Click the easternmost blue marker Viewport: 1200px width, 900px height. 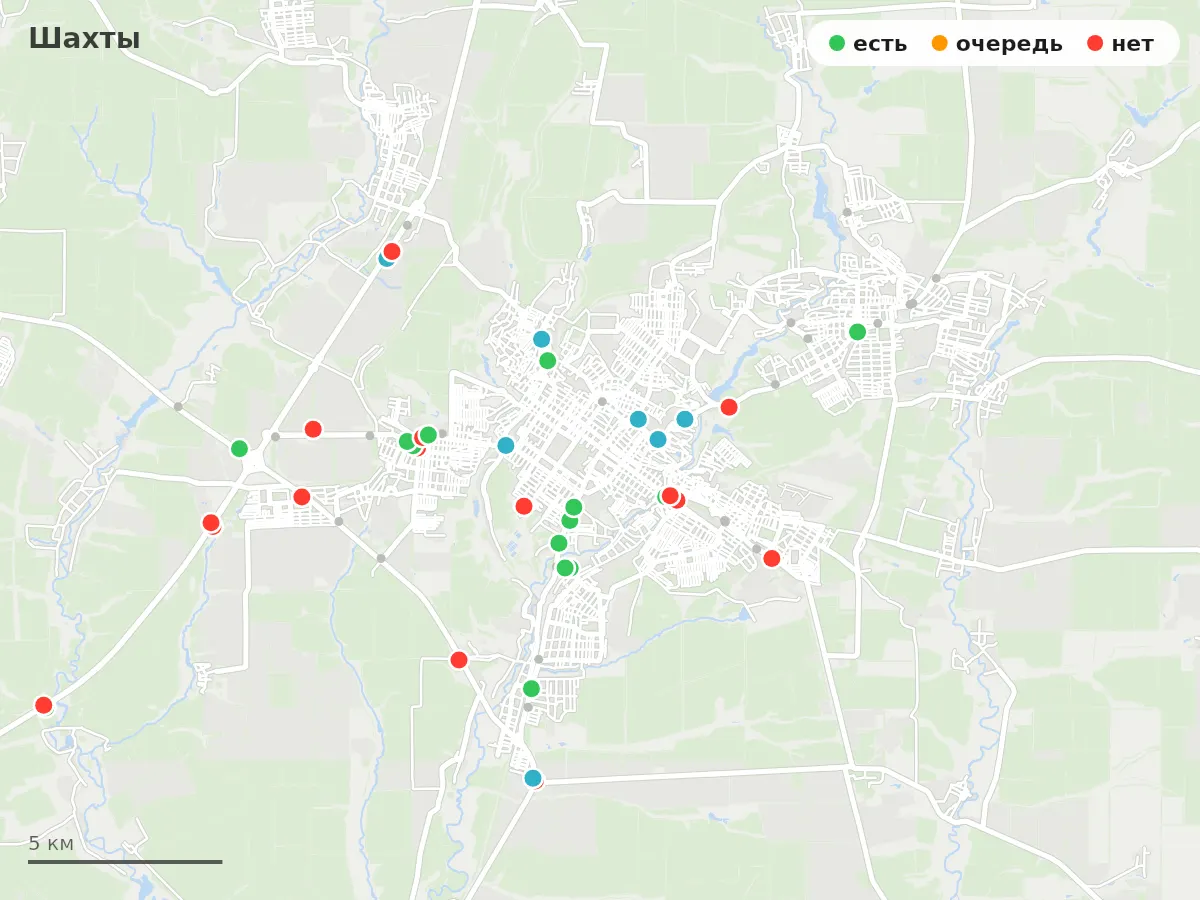point(684,419)
